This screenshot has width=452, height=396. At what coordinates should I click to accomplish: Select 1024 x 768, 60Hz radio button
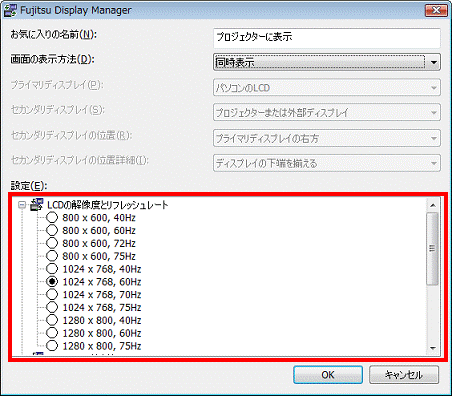(52, 282)
